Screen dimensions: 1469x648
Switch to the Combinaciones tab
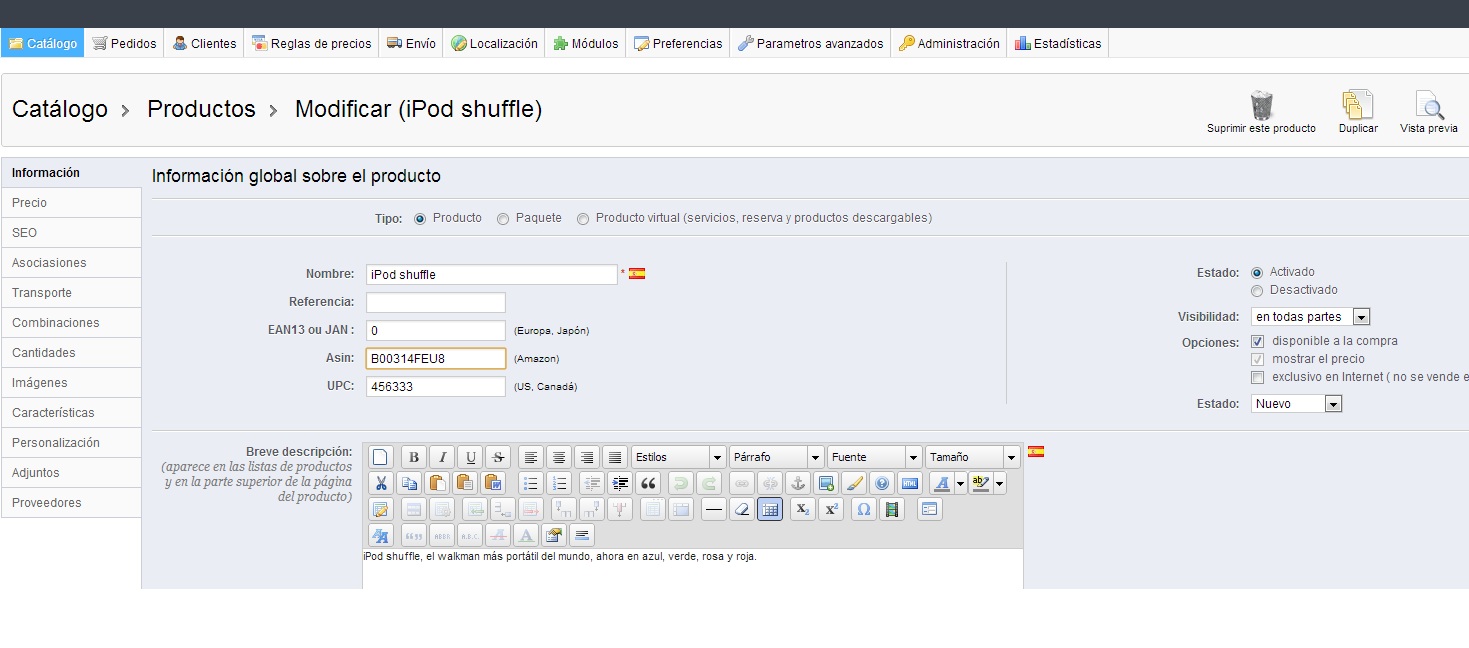click(71, 323)
